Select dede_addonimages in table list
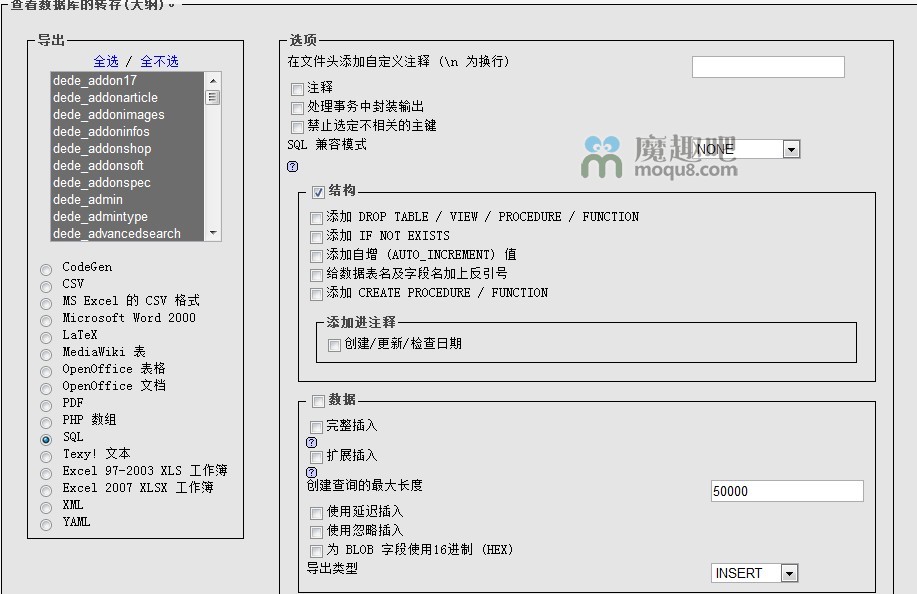Screen dimensions: 917x594 click(127, 115)
